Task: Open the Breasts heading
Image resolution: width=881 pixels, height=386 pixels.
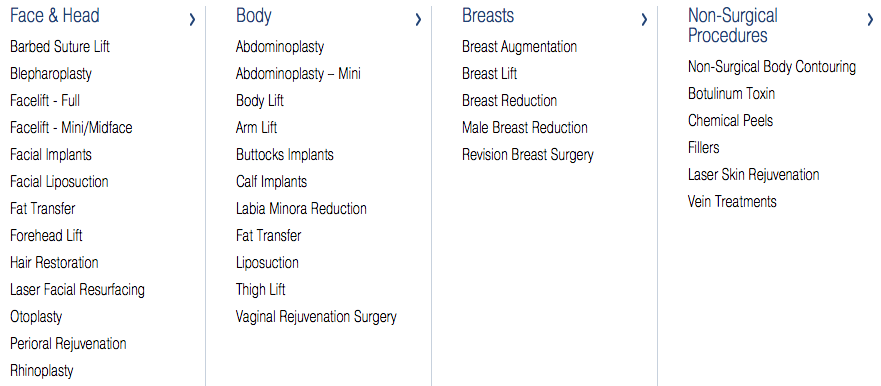Action: click(x=488, y=16)
